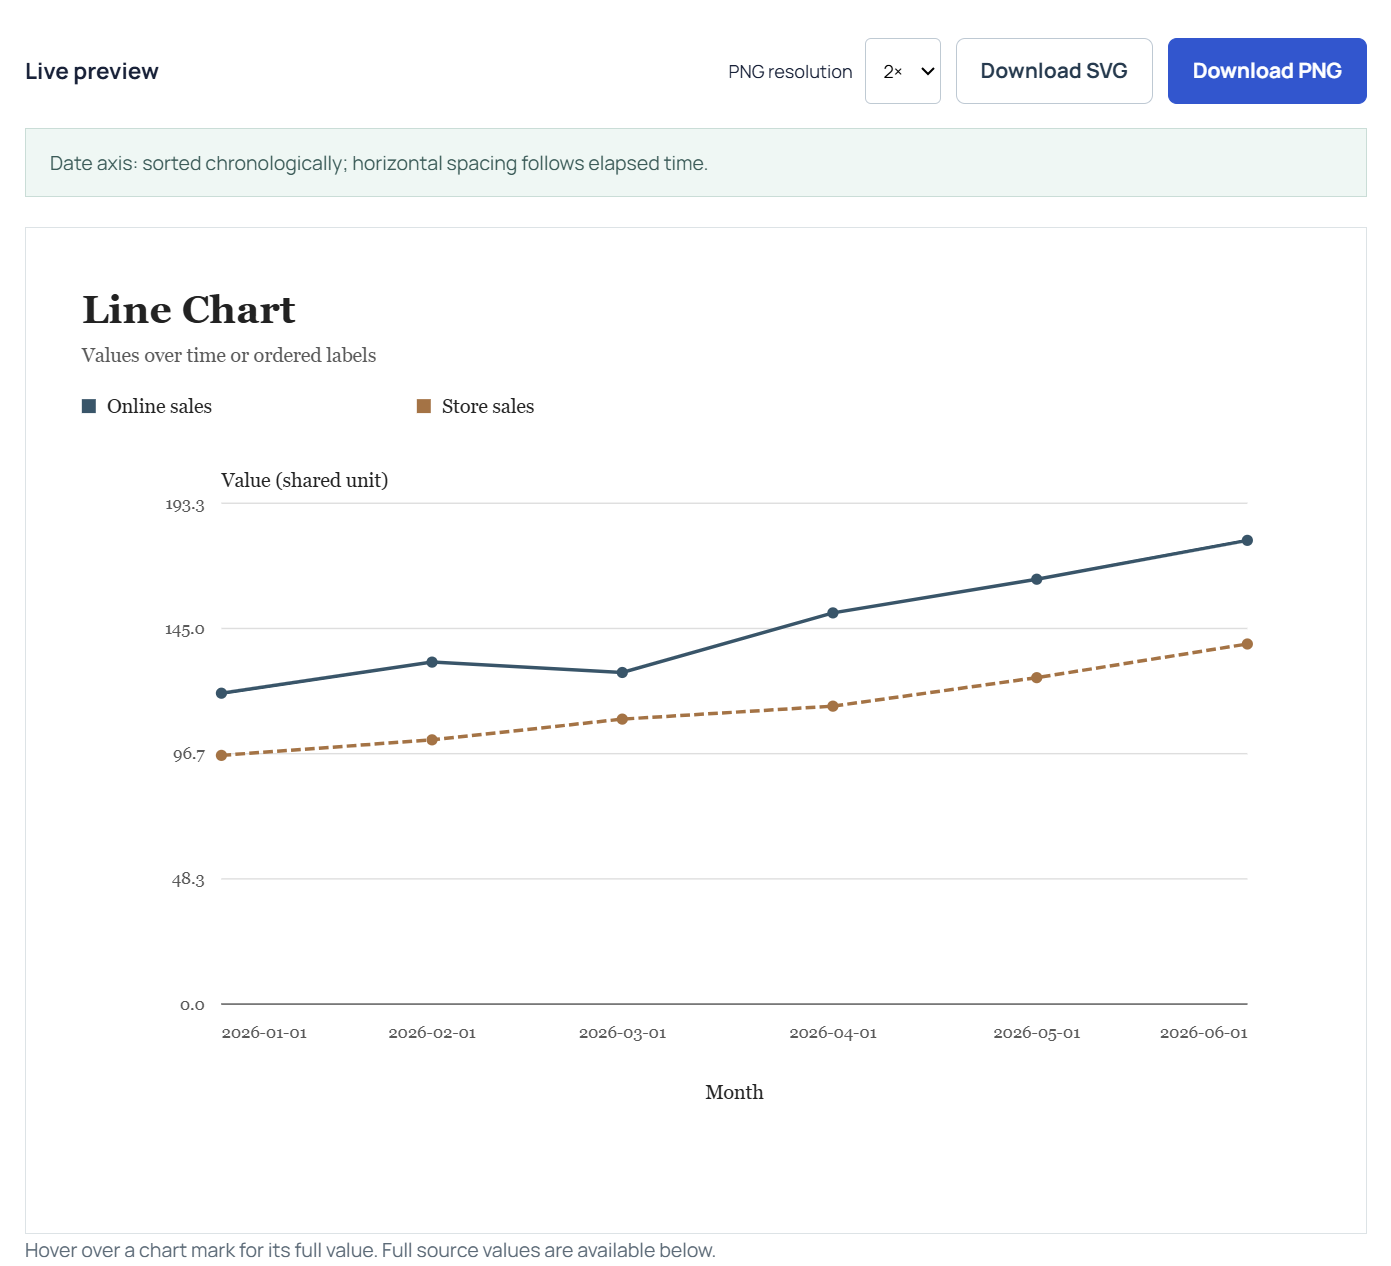The image size is (1391, 1266).
Task: Click the Line Chart title text
Action: tap(189, 310)
